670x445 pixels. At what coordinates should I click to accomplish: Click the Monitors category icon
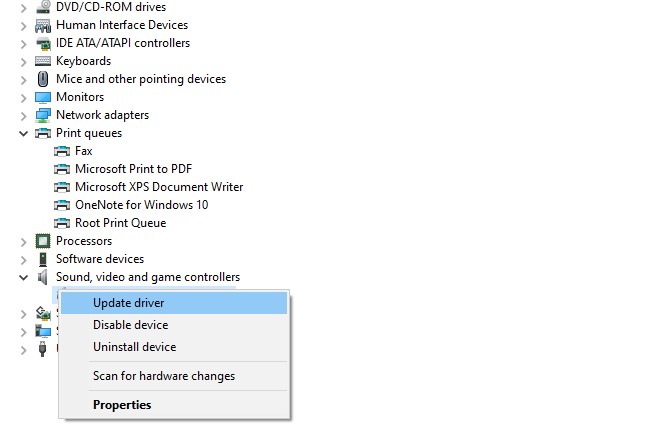[x=43, y=97]
